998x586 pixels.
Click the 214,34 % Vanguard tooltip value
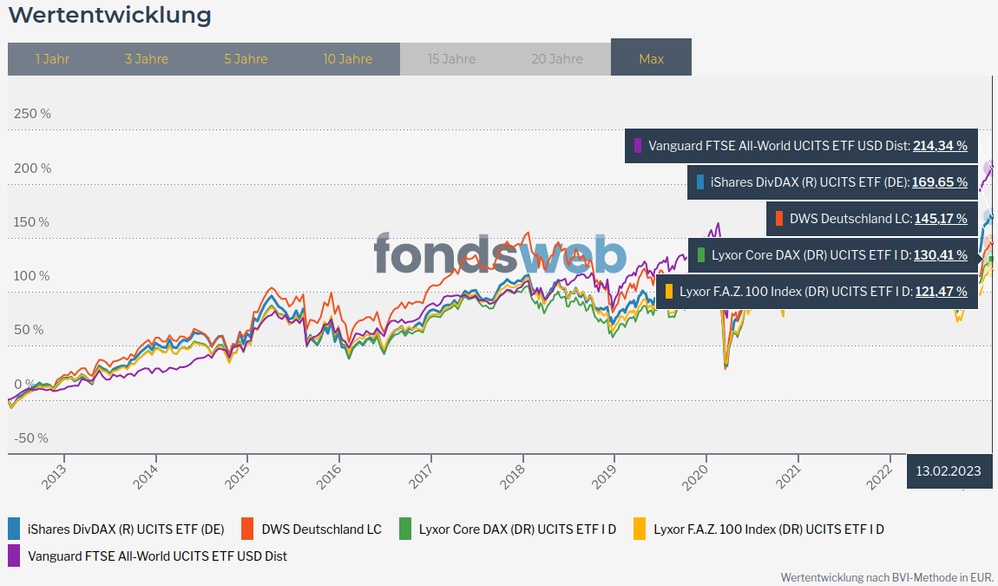[x=939, y=146]
